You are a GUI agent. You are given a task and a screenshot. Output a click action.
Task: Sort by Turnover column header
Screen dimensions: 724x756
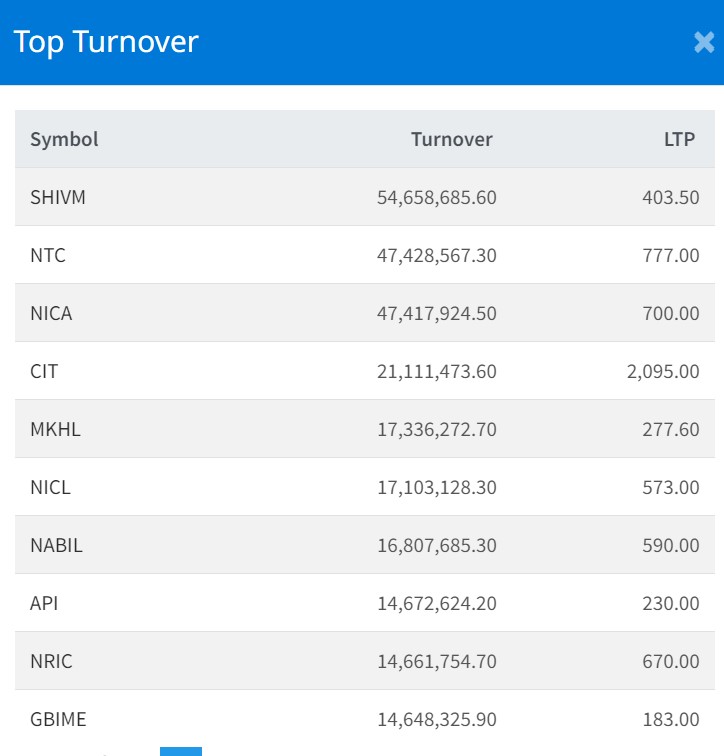click(x=451, y=139)
